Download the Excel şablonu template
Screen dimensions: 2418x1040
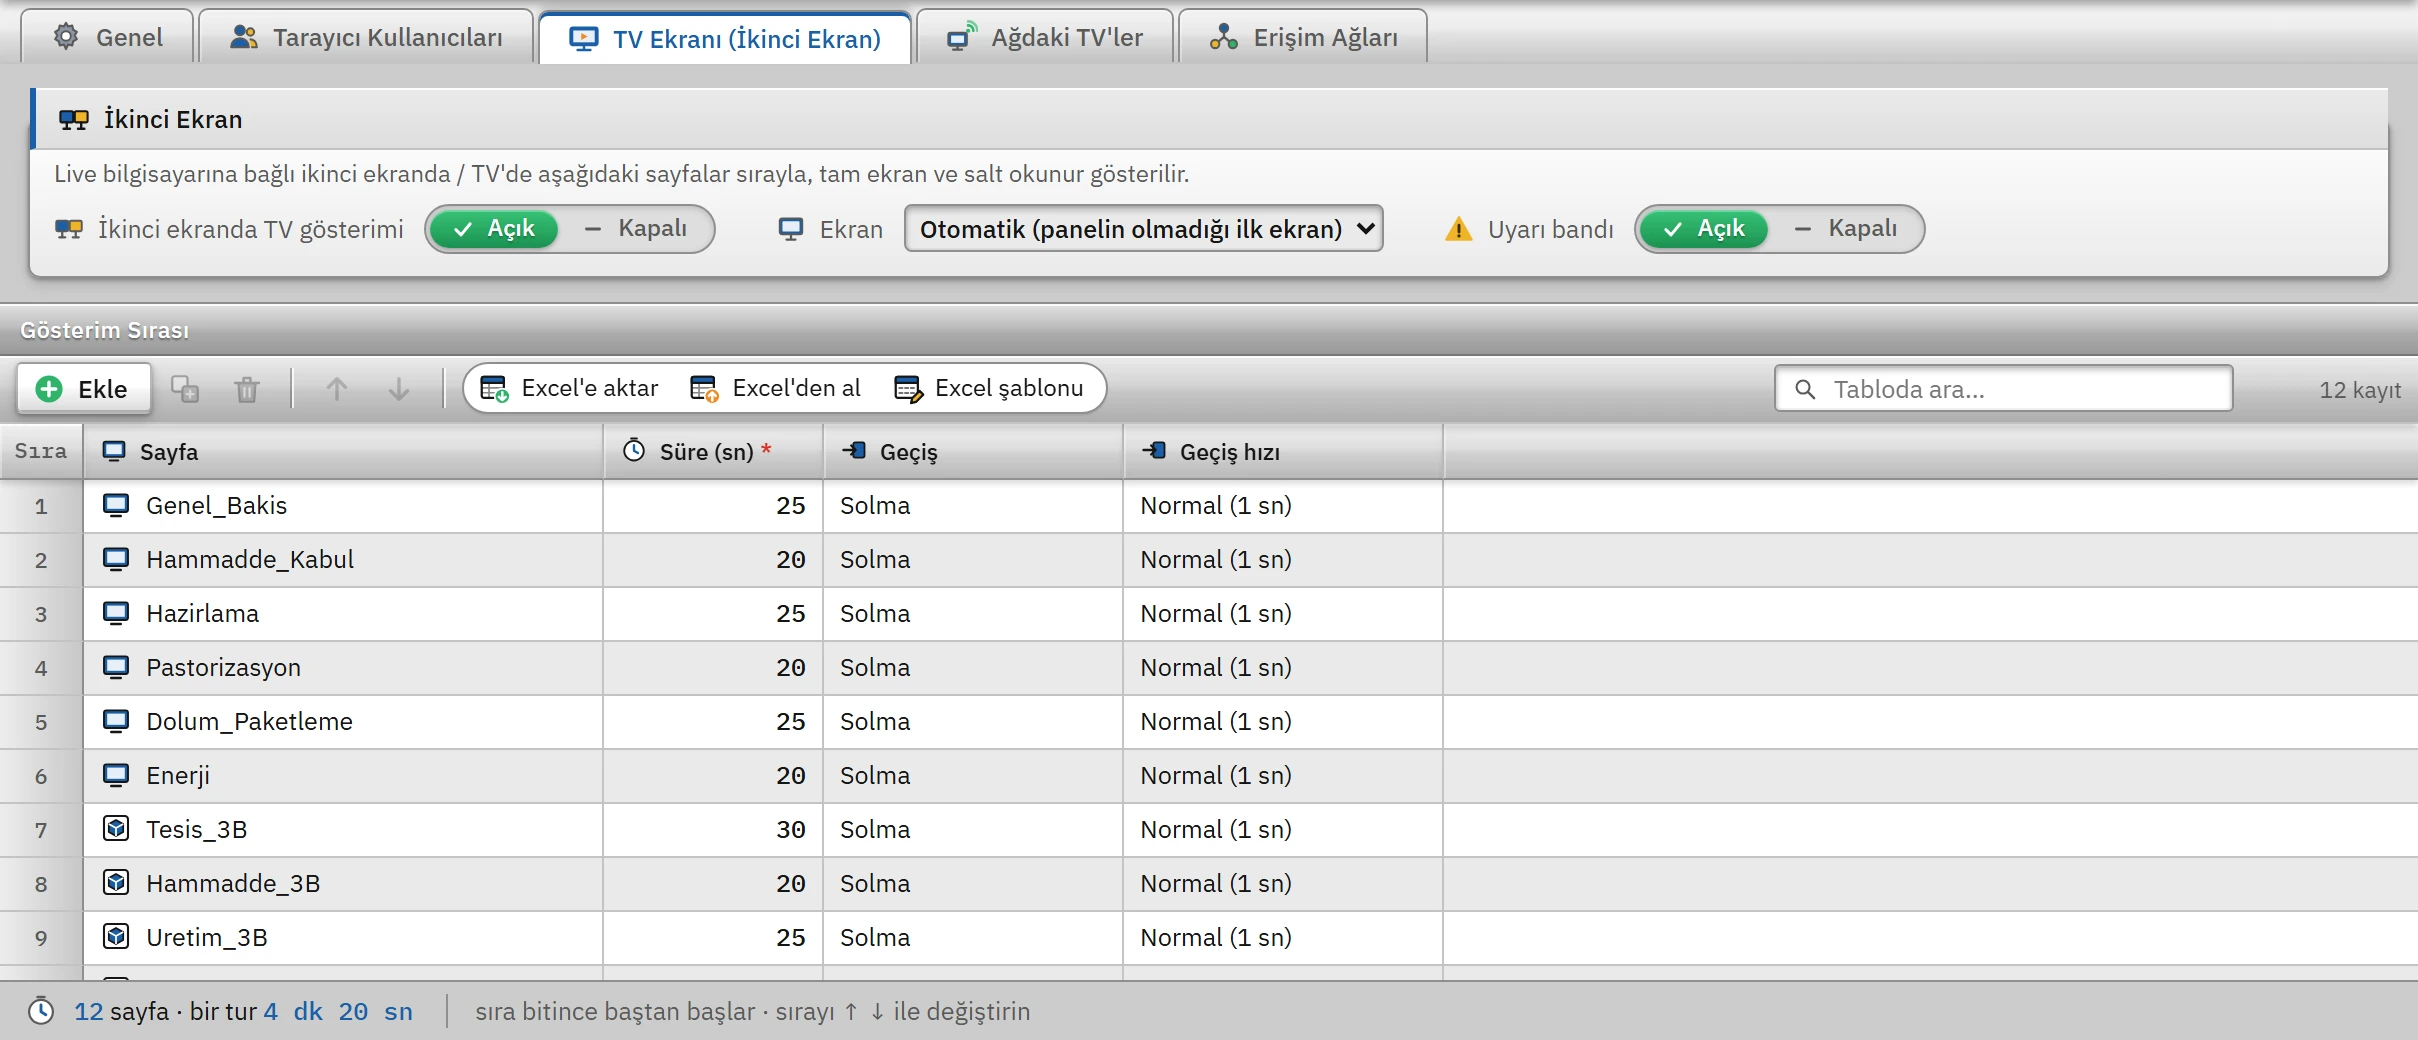[989, 388]
